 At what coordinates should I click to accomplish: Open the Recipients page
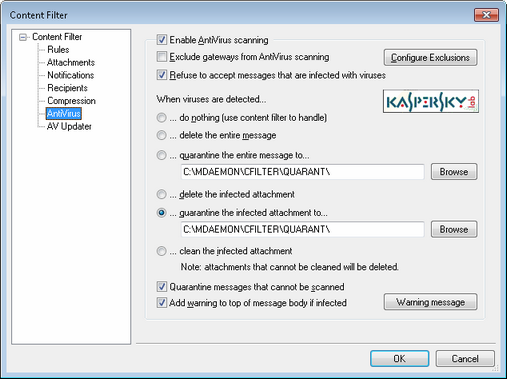pos(67,88)
